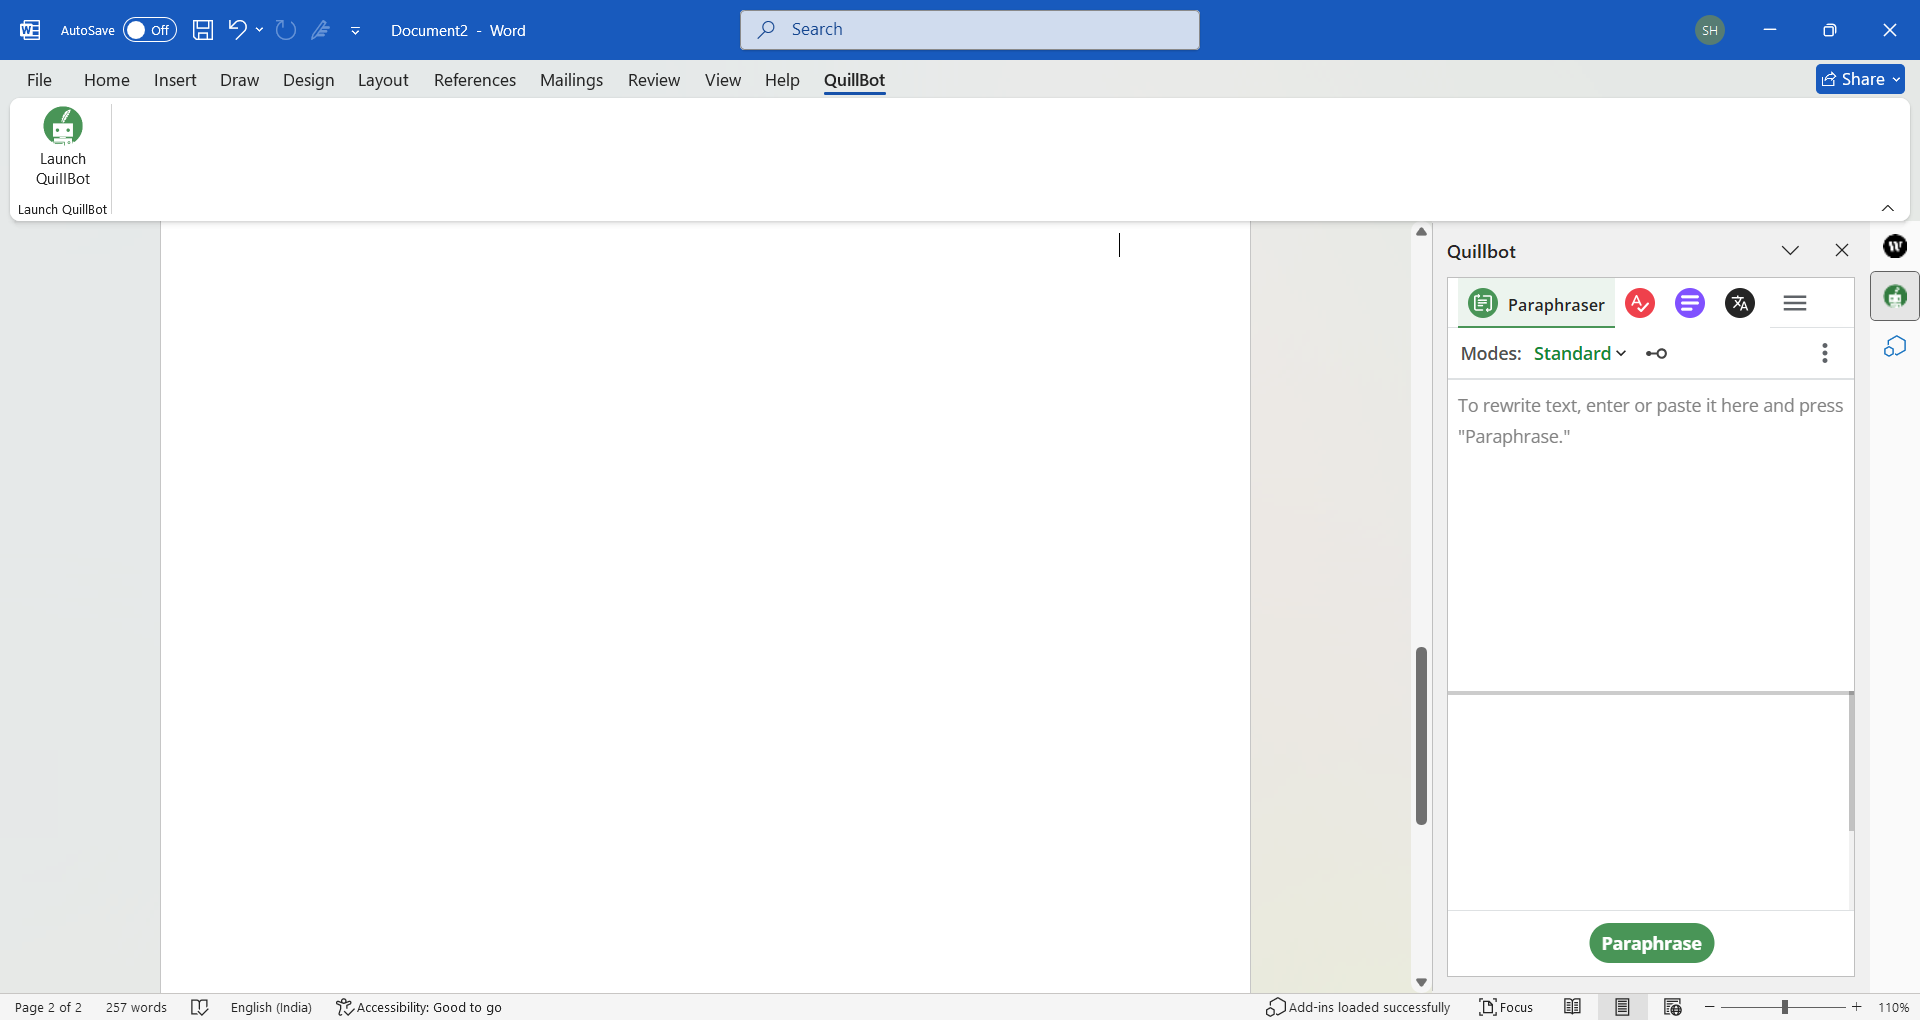Click the Focus mode icon
The width and height of the screenshot is (1920, 1020).
click(x=1506, y=1007)
